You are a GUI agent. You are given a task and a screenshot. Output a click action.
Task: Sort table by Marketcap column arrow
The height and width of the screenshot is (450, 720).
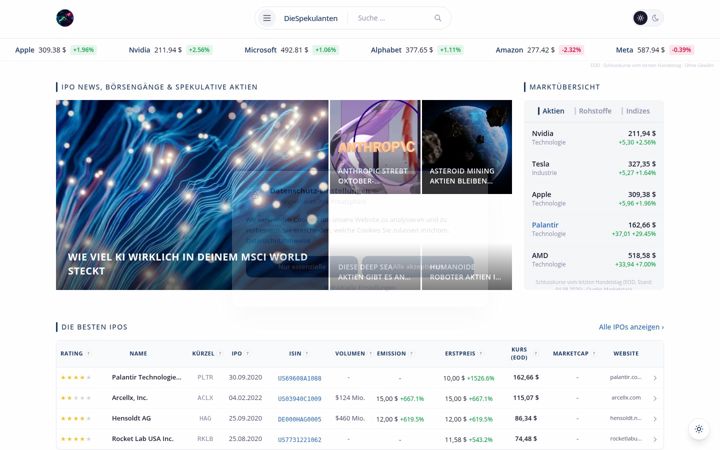(x=594, y=354)
